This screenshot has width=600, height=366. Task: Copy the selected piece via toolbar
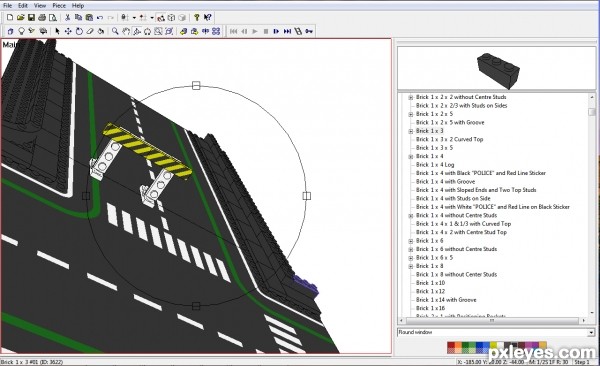click(x=78, y=18)
